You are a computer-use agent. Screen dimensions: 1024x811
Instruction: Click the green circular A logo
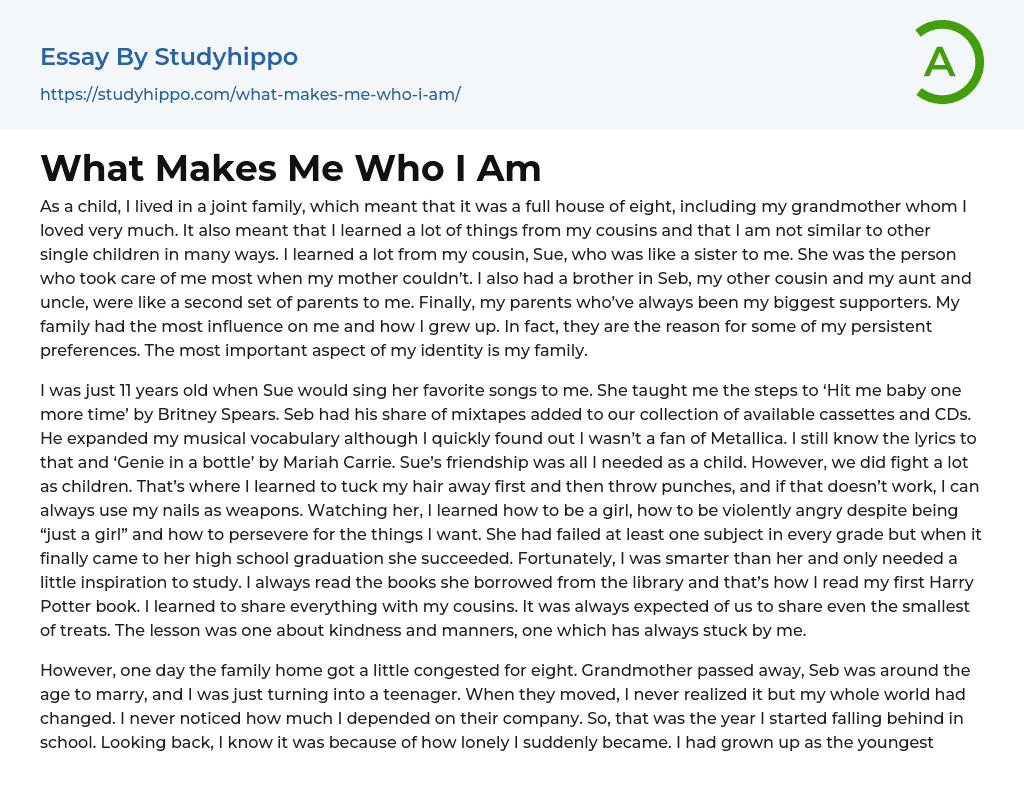pos(949,62)
